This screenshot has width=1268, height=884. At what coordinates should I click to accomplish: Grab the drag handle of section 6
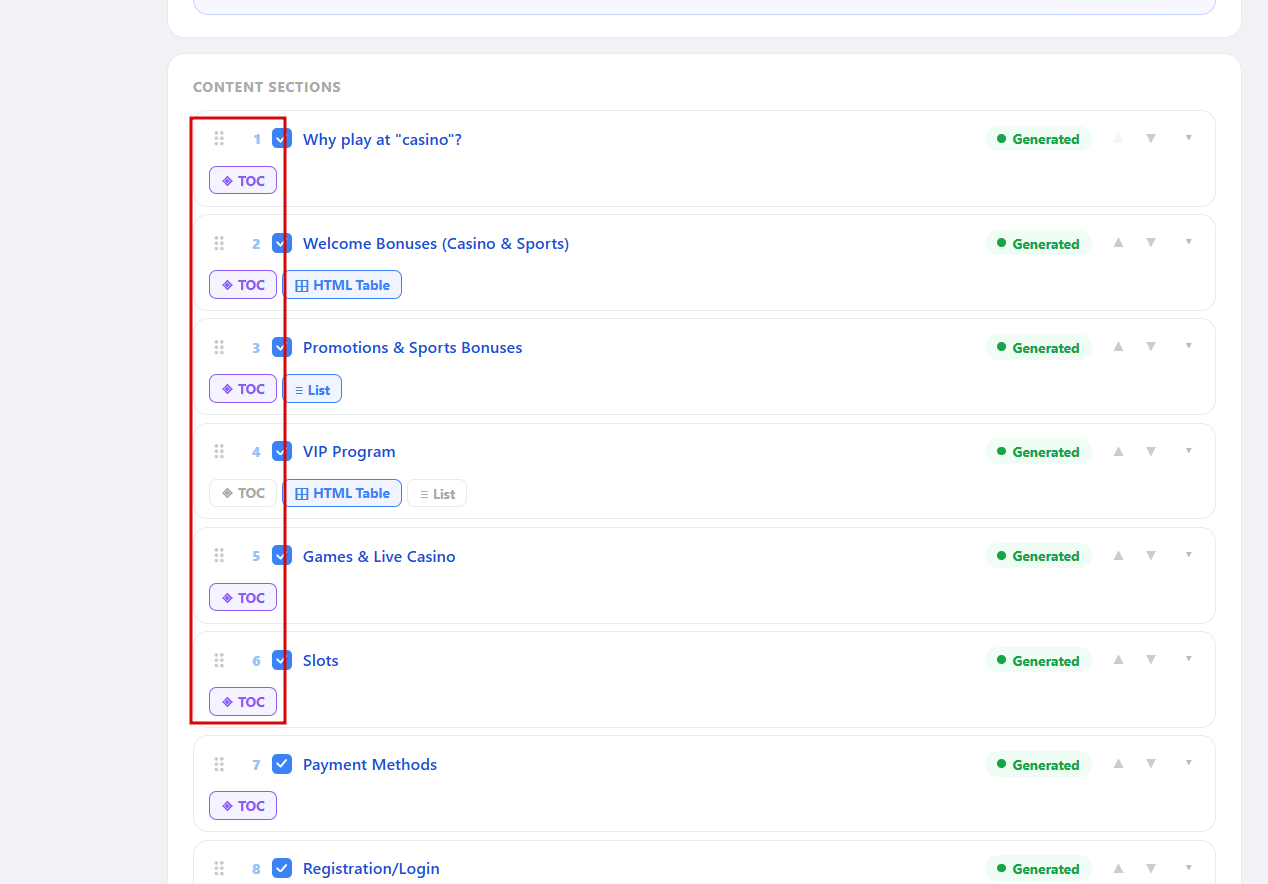(219, 660)
